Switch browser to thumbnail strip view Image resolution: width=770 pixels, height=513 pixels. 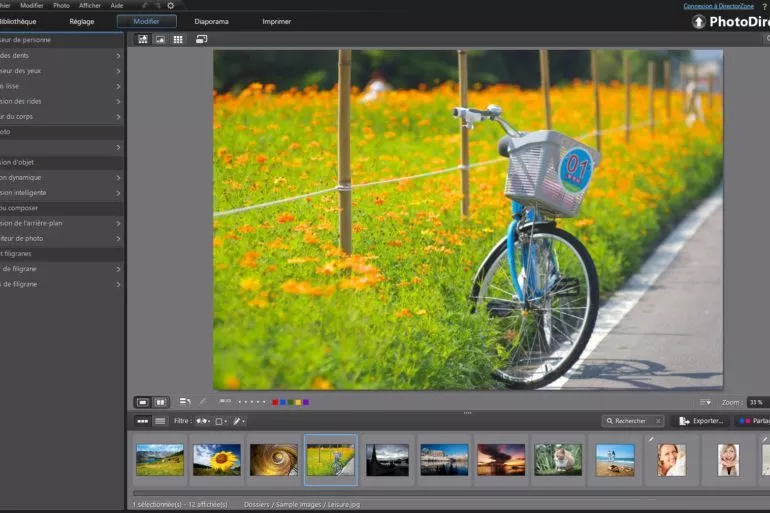click(142, 421)
